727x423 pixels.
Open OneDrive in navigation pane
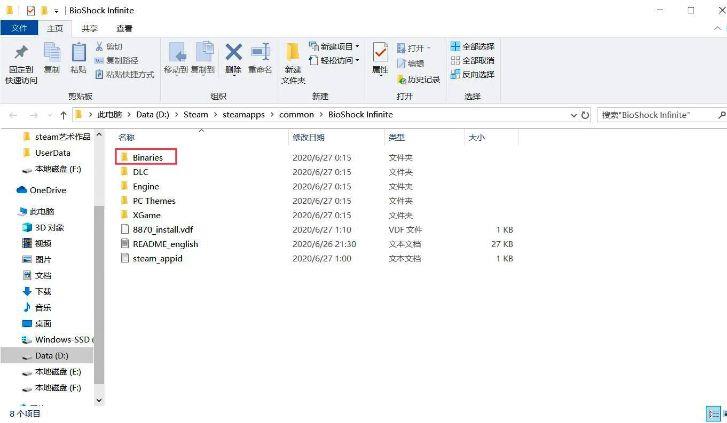pyautogui.click(x=42, y=190)
